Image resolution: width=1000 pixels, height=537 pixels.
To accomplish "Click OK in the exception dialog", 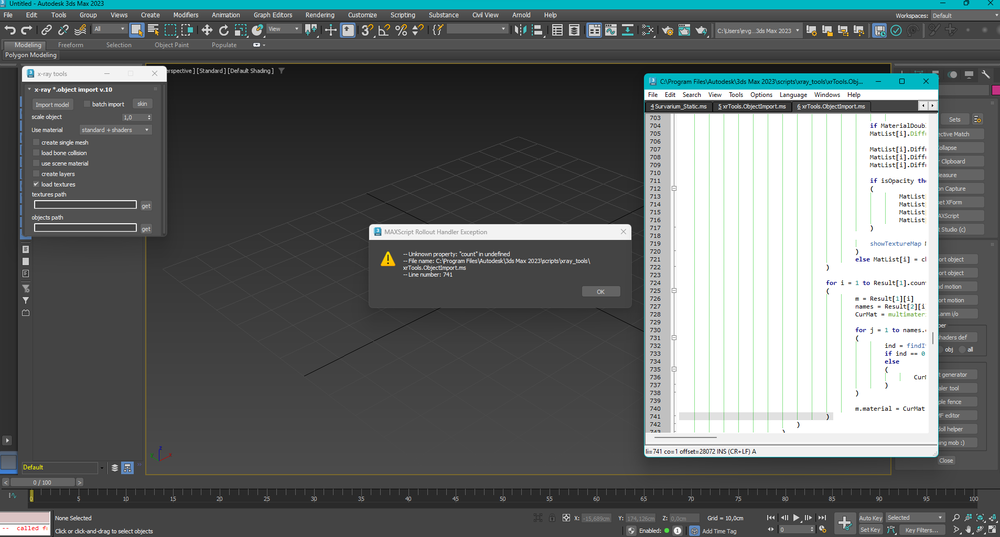I will point(600,292).
